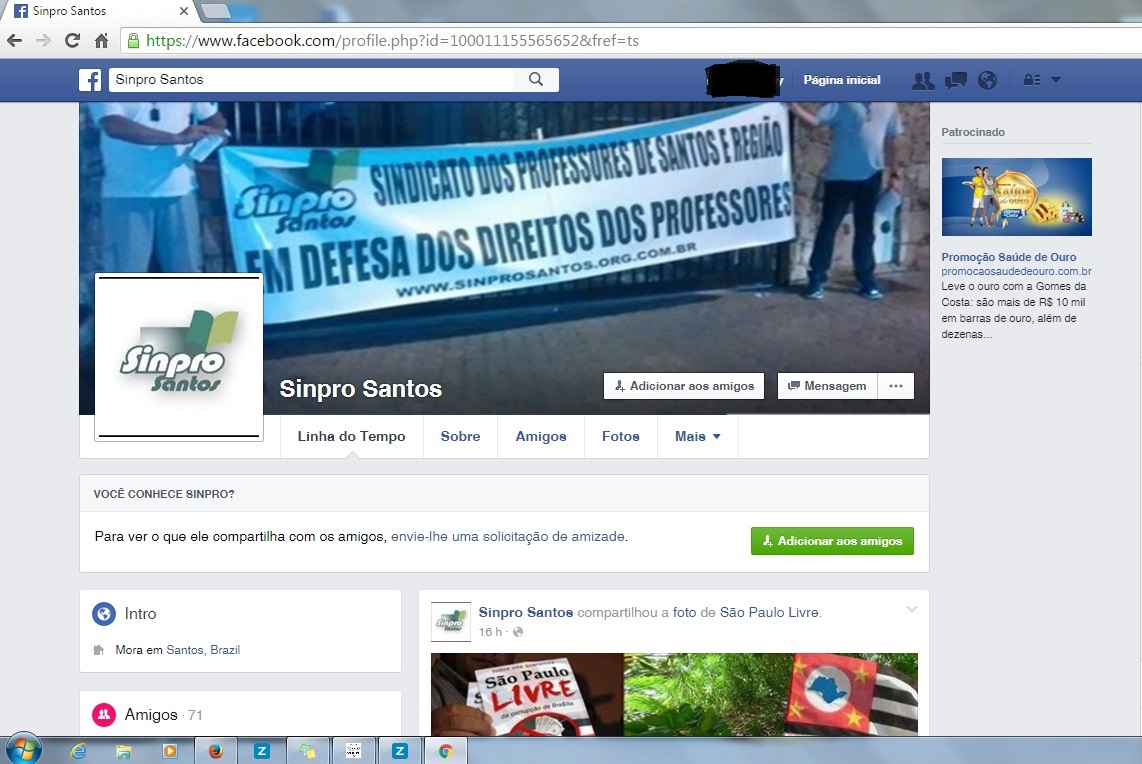The image size is (1142, 764).
Task: Click the pink Amigos icon
Action: pyautogui.click(x=104, y=714)
